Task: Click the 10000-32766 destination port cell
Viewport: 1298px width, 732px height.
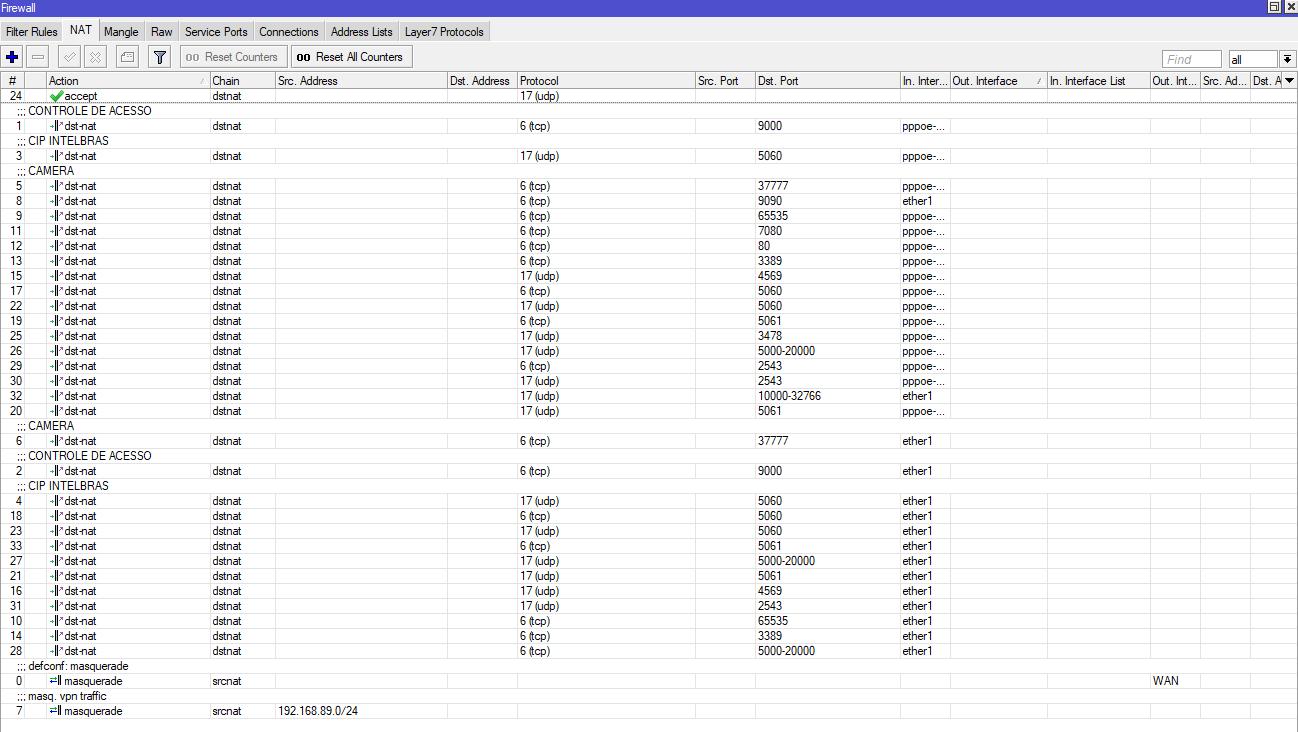Action: [x=828, y=396]
